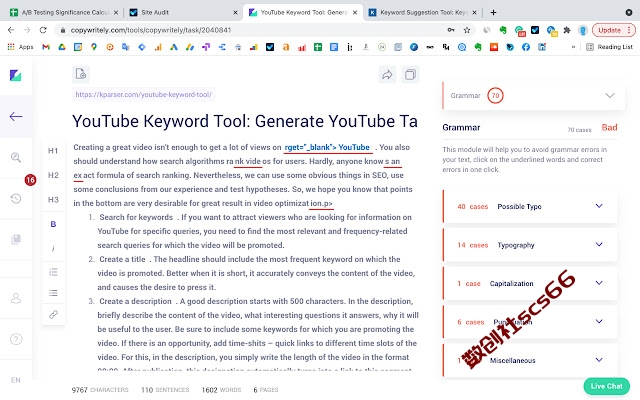Viewport: 640px width, 400px height.
Task: Open the user profile icon in sidebar
Action: click(16, 298)
